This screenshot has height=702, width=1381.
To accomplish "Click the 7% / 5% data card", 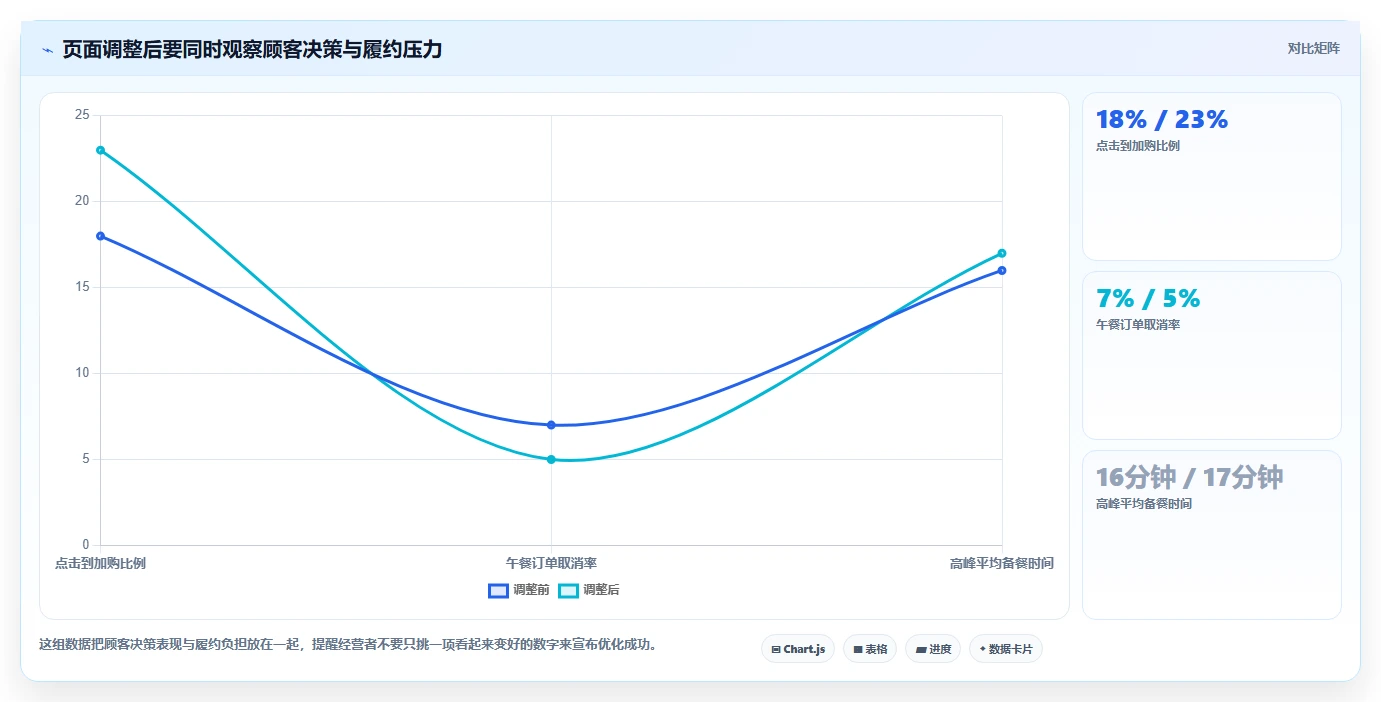I will coord(1211,355).
